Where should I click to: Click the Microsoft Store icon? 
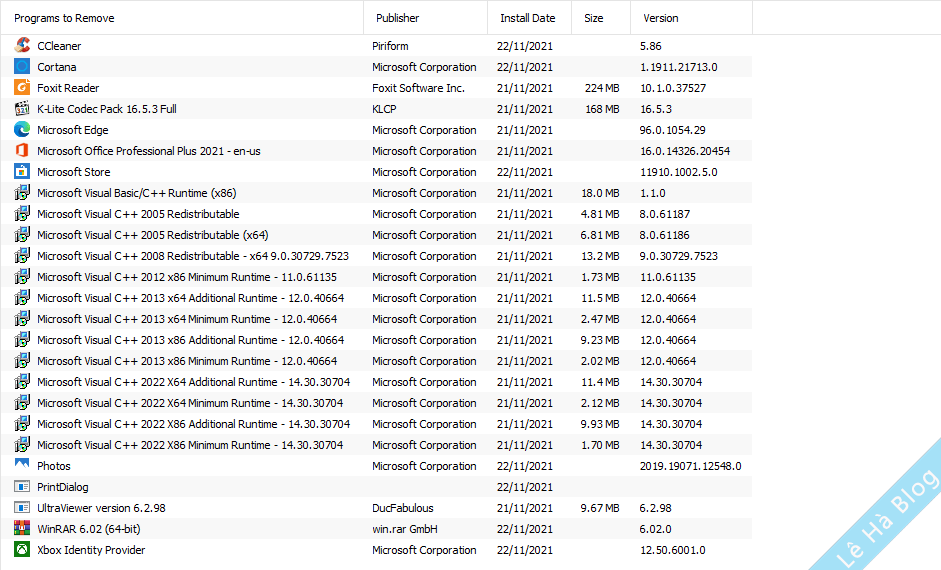22,172
